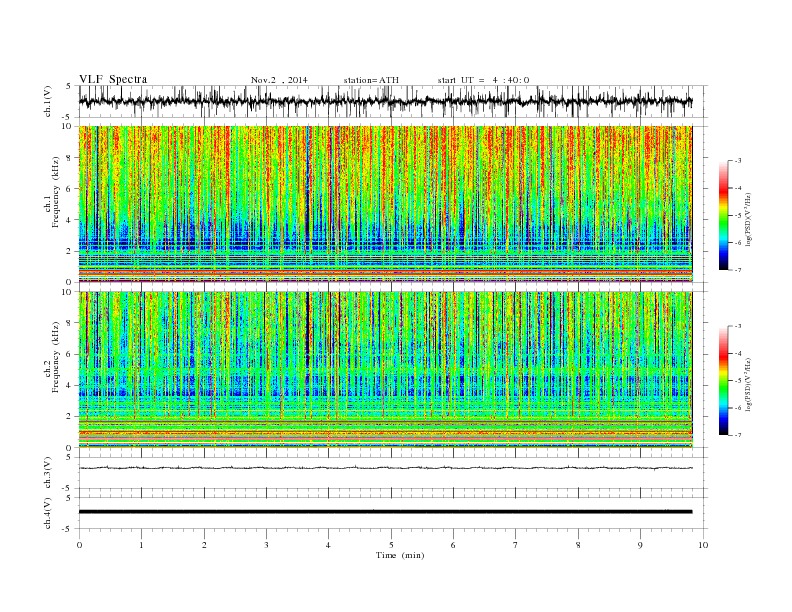This screenshot has height=612, width=792.
Task: Click the time axis tick label "1"
Action: [x=142, y=545]
